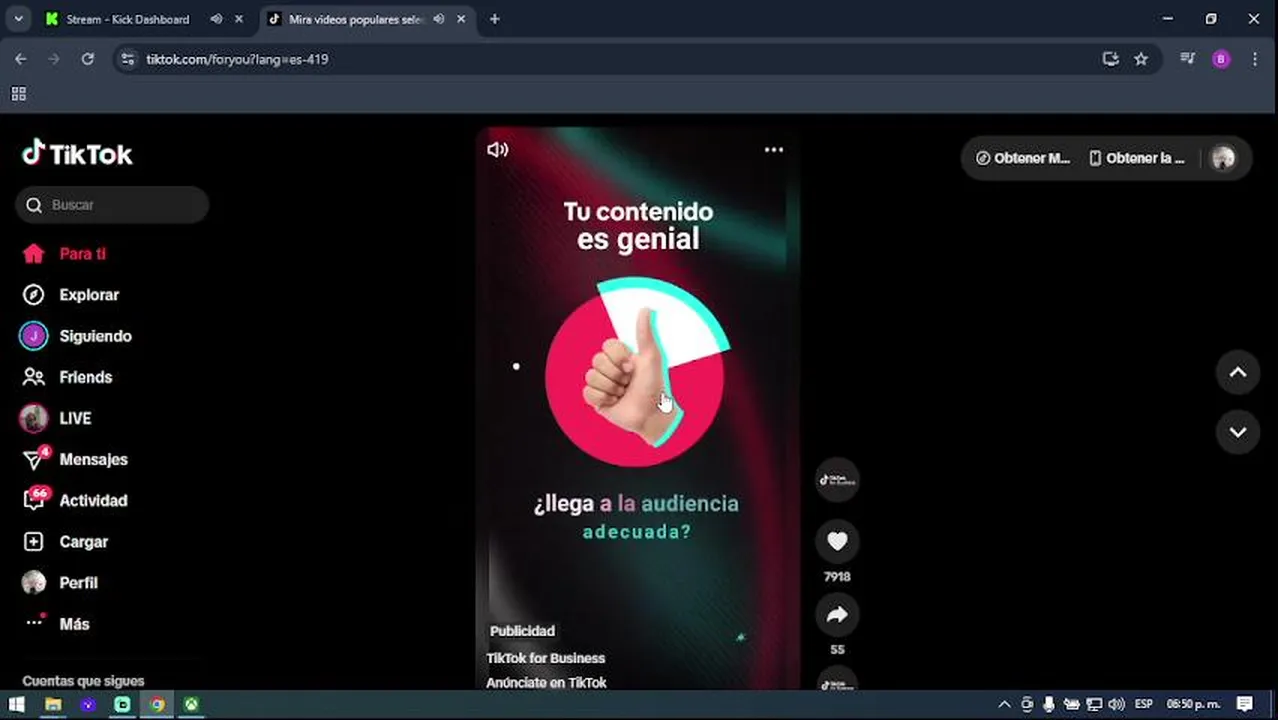Open TikTok for Business advertiser link
1278x720 pixels.
click(x=545, y=658)
